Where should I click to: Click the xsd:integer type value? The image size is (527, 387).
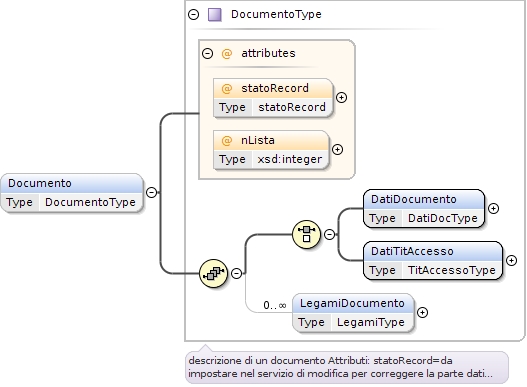[x=290, y=159]
